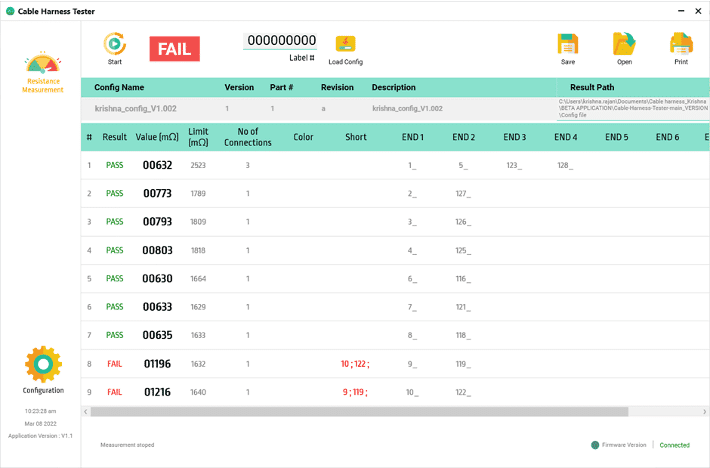Image resolution: width=710 pixels, height=468 pixels.
Task: Click the END 2 value 127_
Action: [463, 194]
